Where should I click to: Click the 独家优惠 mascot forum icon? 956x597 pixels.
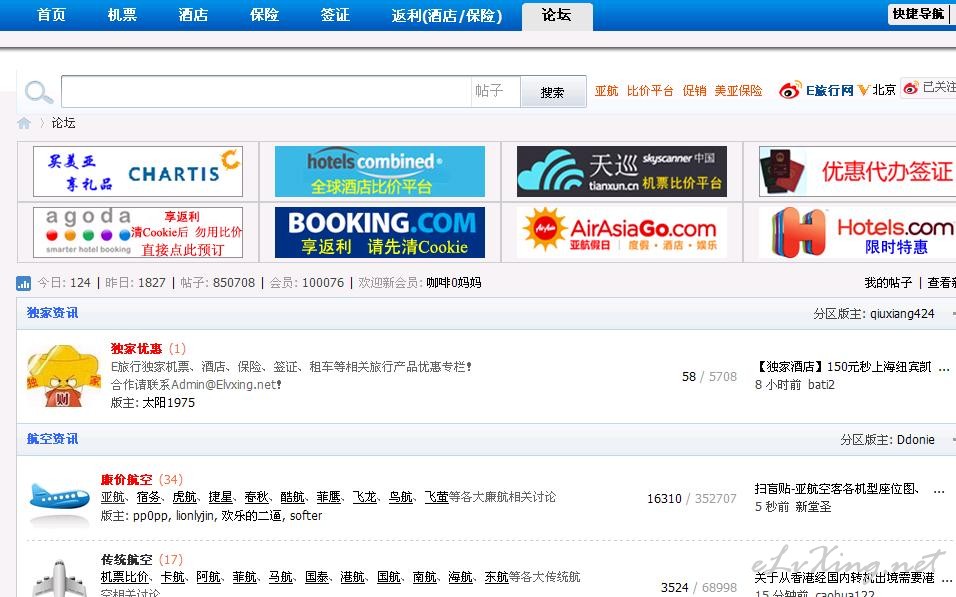[63, 376]
